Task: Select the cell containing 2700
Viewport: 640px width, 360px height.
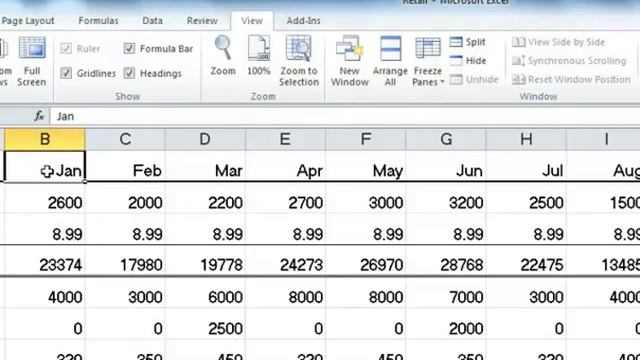Action: point(285,198)
